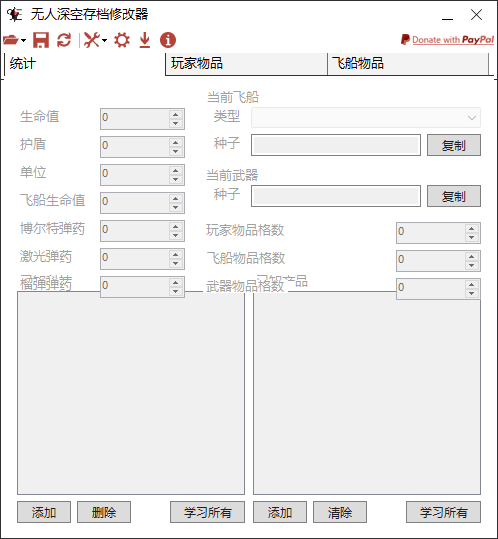Click 添加 under the right list
498x539 pixels.
click(280, 512)
